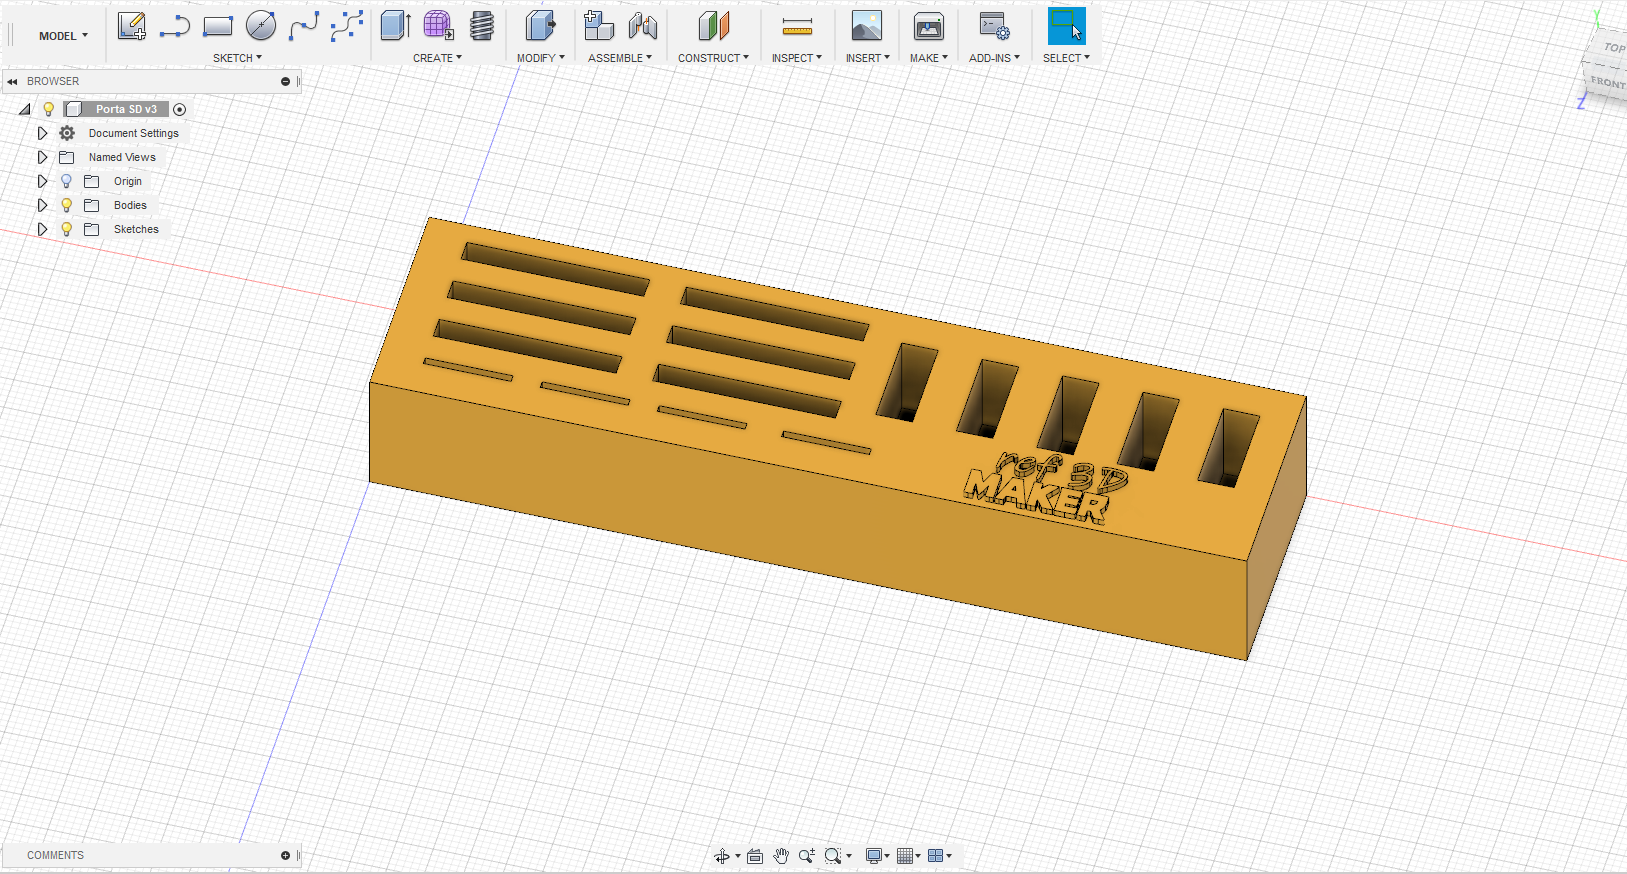This screenshot has height=874, width=1627.
Task: Select the Conic Curve sketch tool
Action: (347, 26)
